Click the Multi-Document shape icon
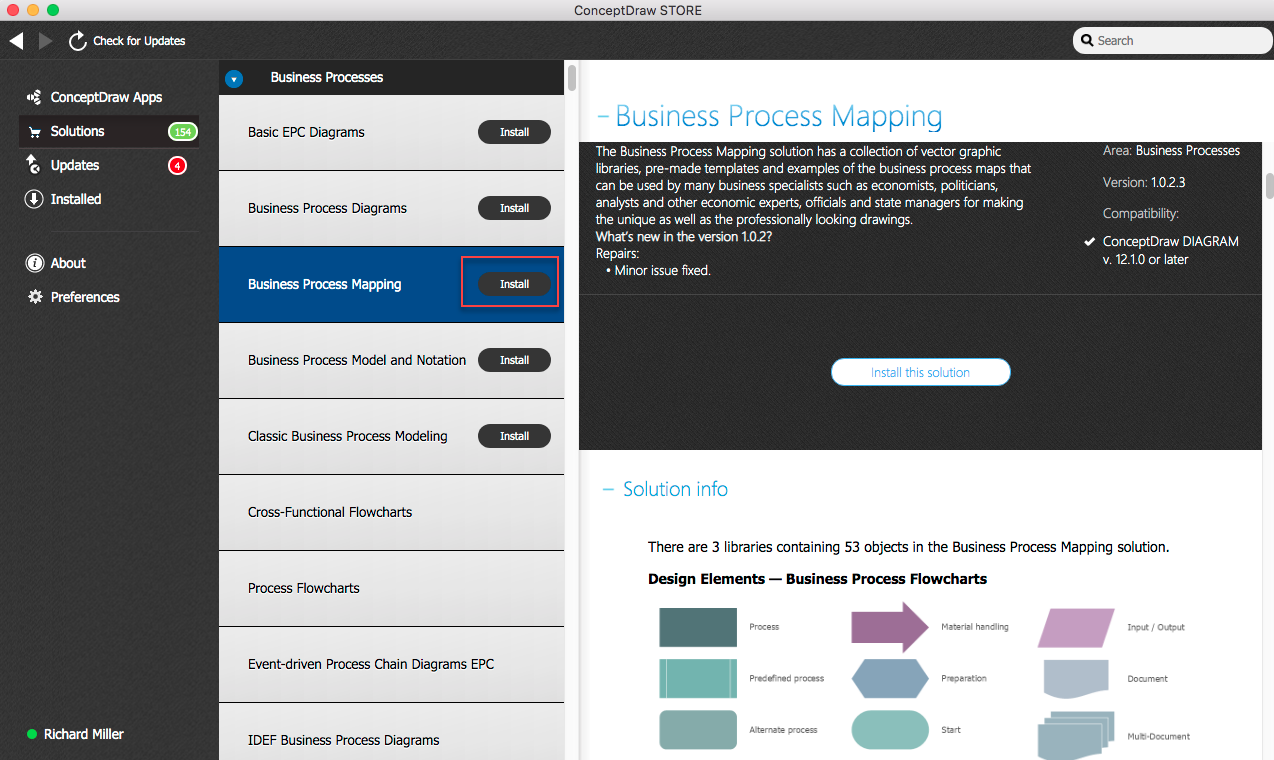The image size is (1274, 760). [x=1076, y=736]
